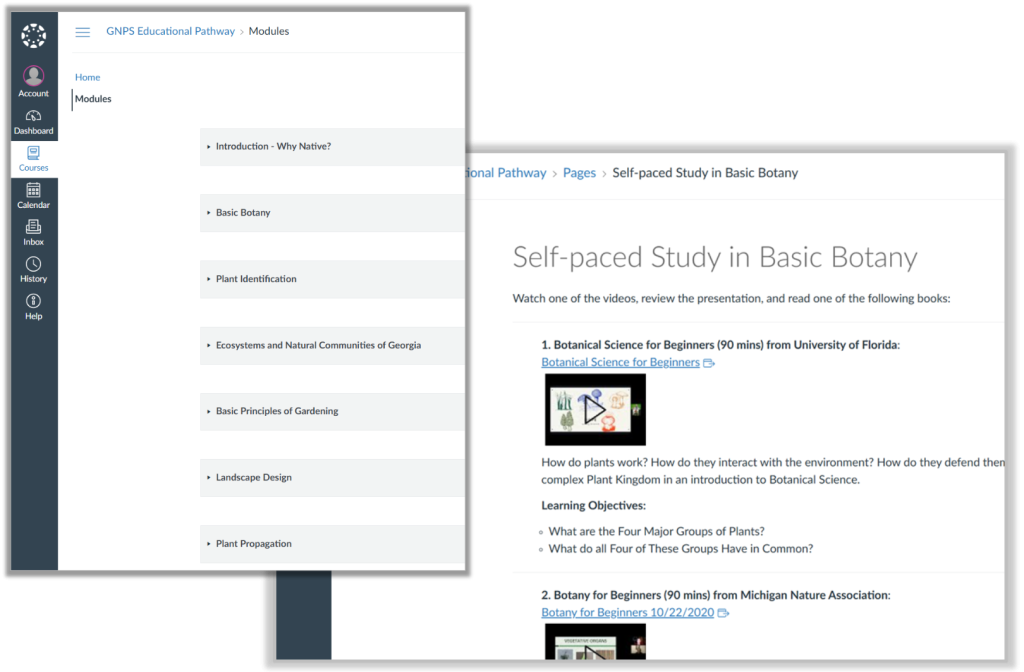The height and width of the screenshot is (672, 1024).
Task: Click the Canvas logo
Action: tap(33, 35)
